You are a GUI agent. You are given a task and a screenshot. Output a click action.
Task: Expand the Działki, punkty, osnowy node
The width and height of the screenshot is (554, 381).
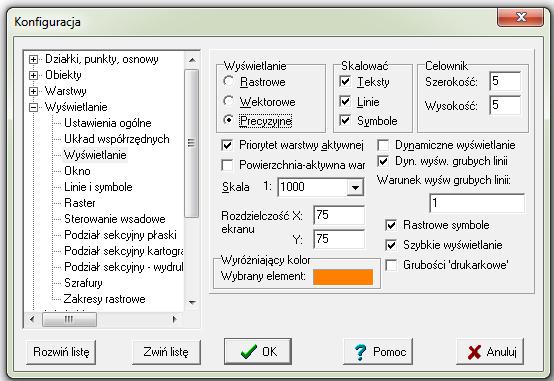pyautogui.click(x=33, y=59)
